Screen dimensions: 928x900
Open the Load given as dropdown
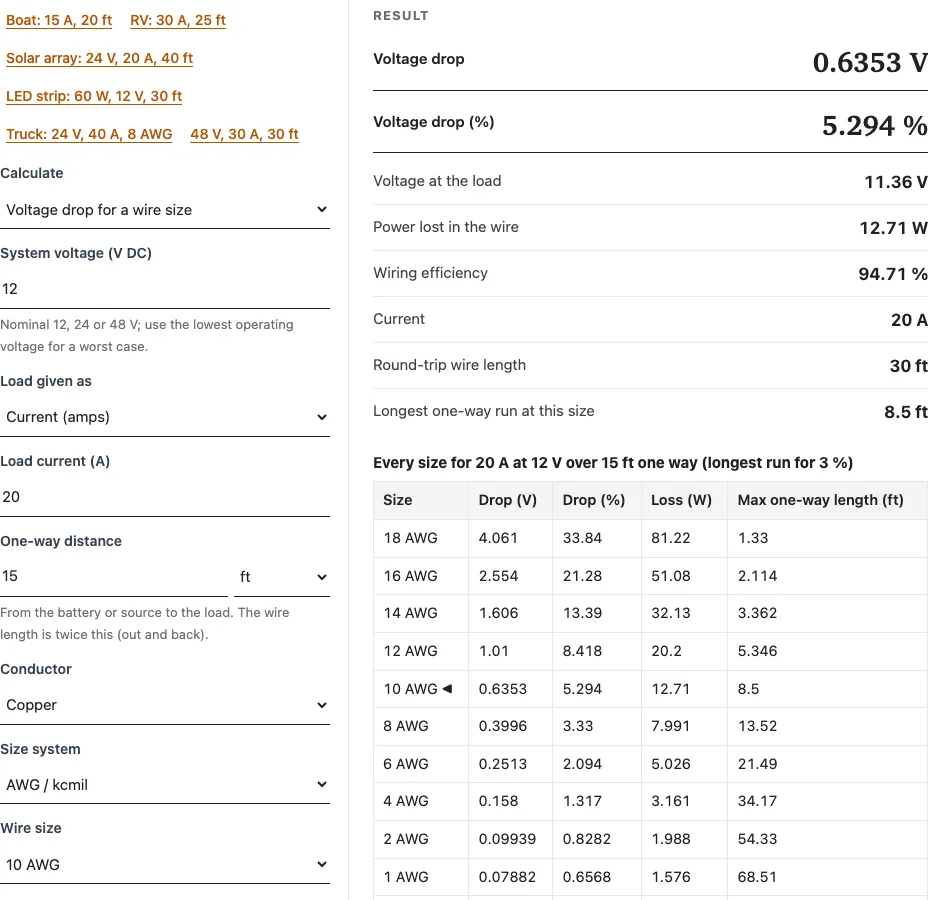[x=165, y=417]
